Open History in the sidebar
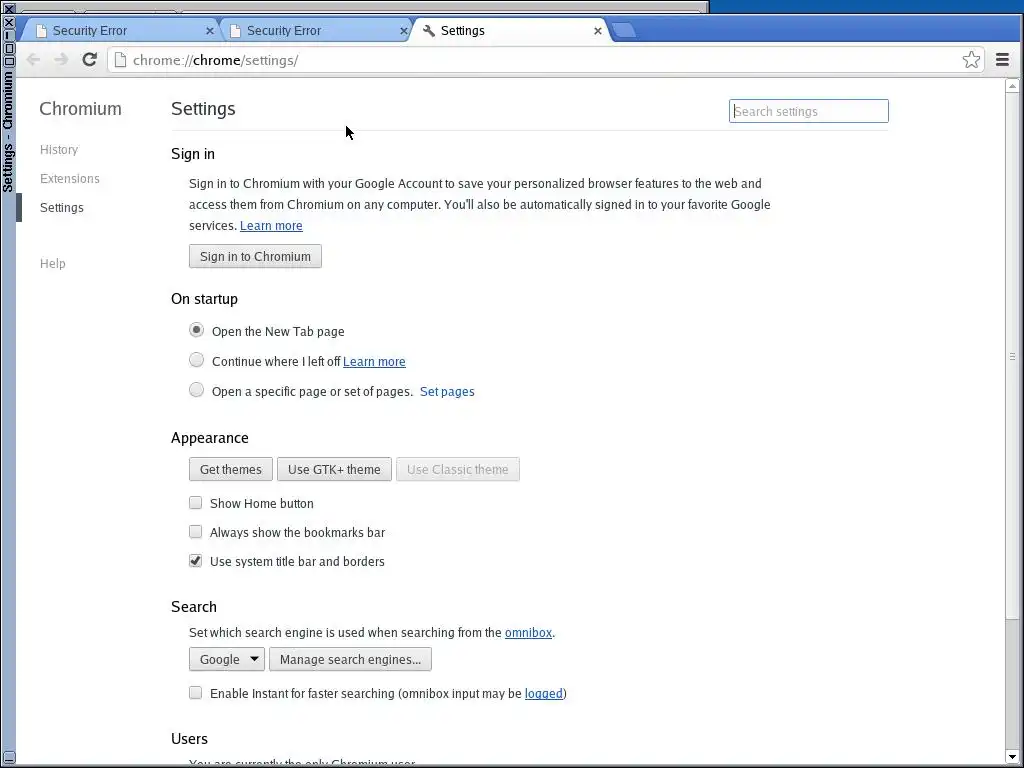This screenshot has height=768, width=1024. 59,150
